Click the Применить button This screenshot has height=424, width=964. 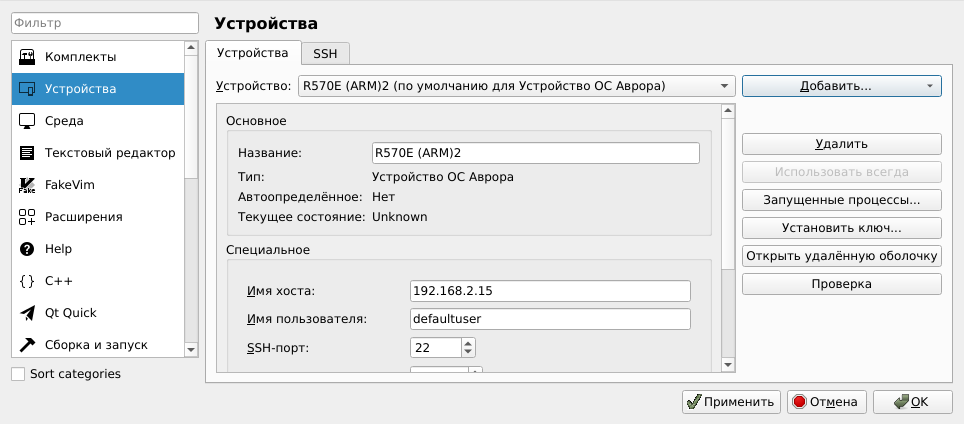click(x=732, y=402)
